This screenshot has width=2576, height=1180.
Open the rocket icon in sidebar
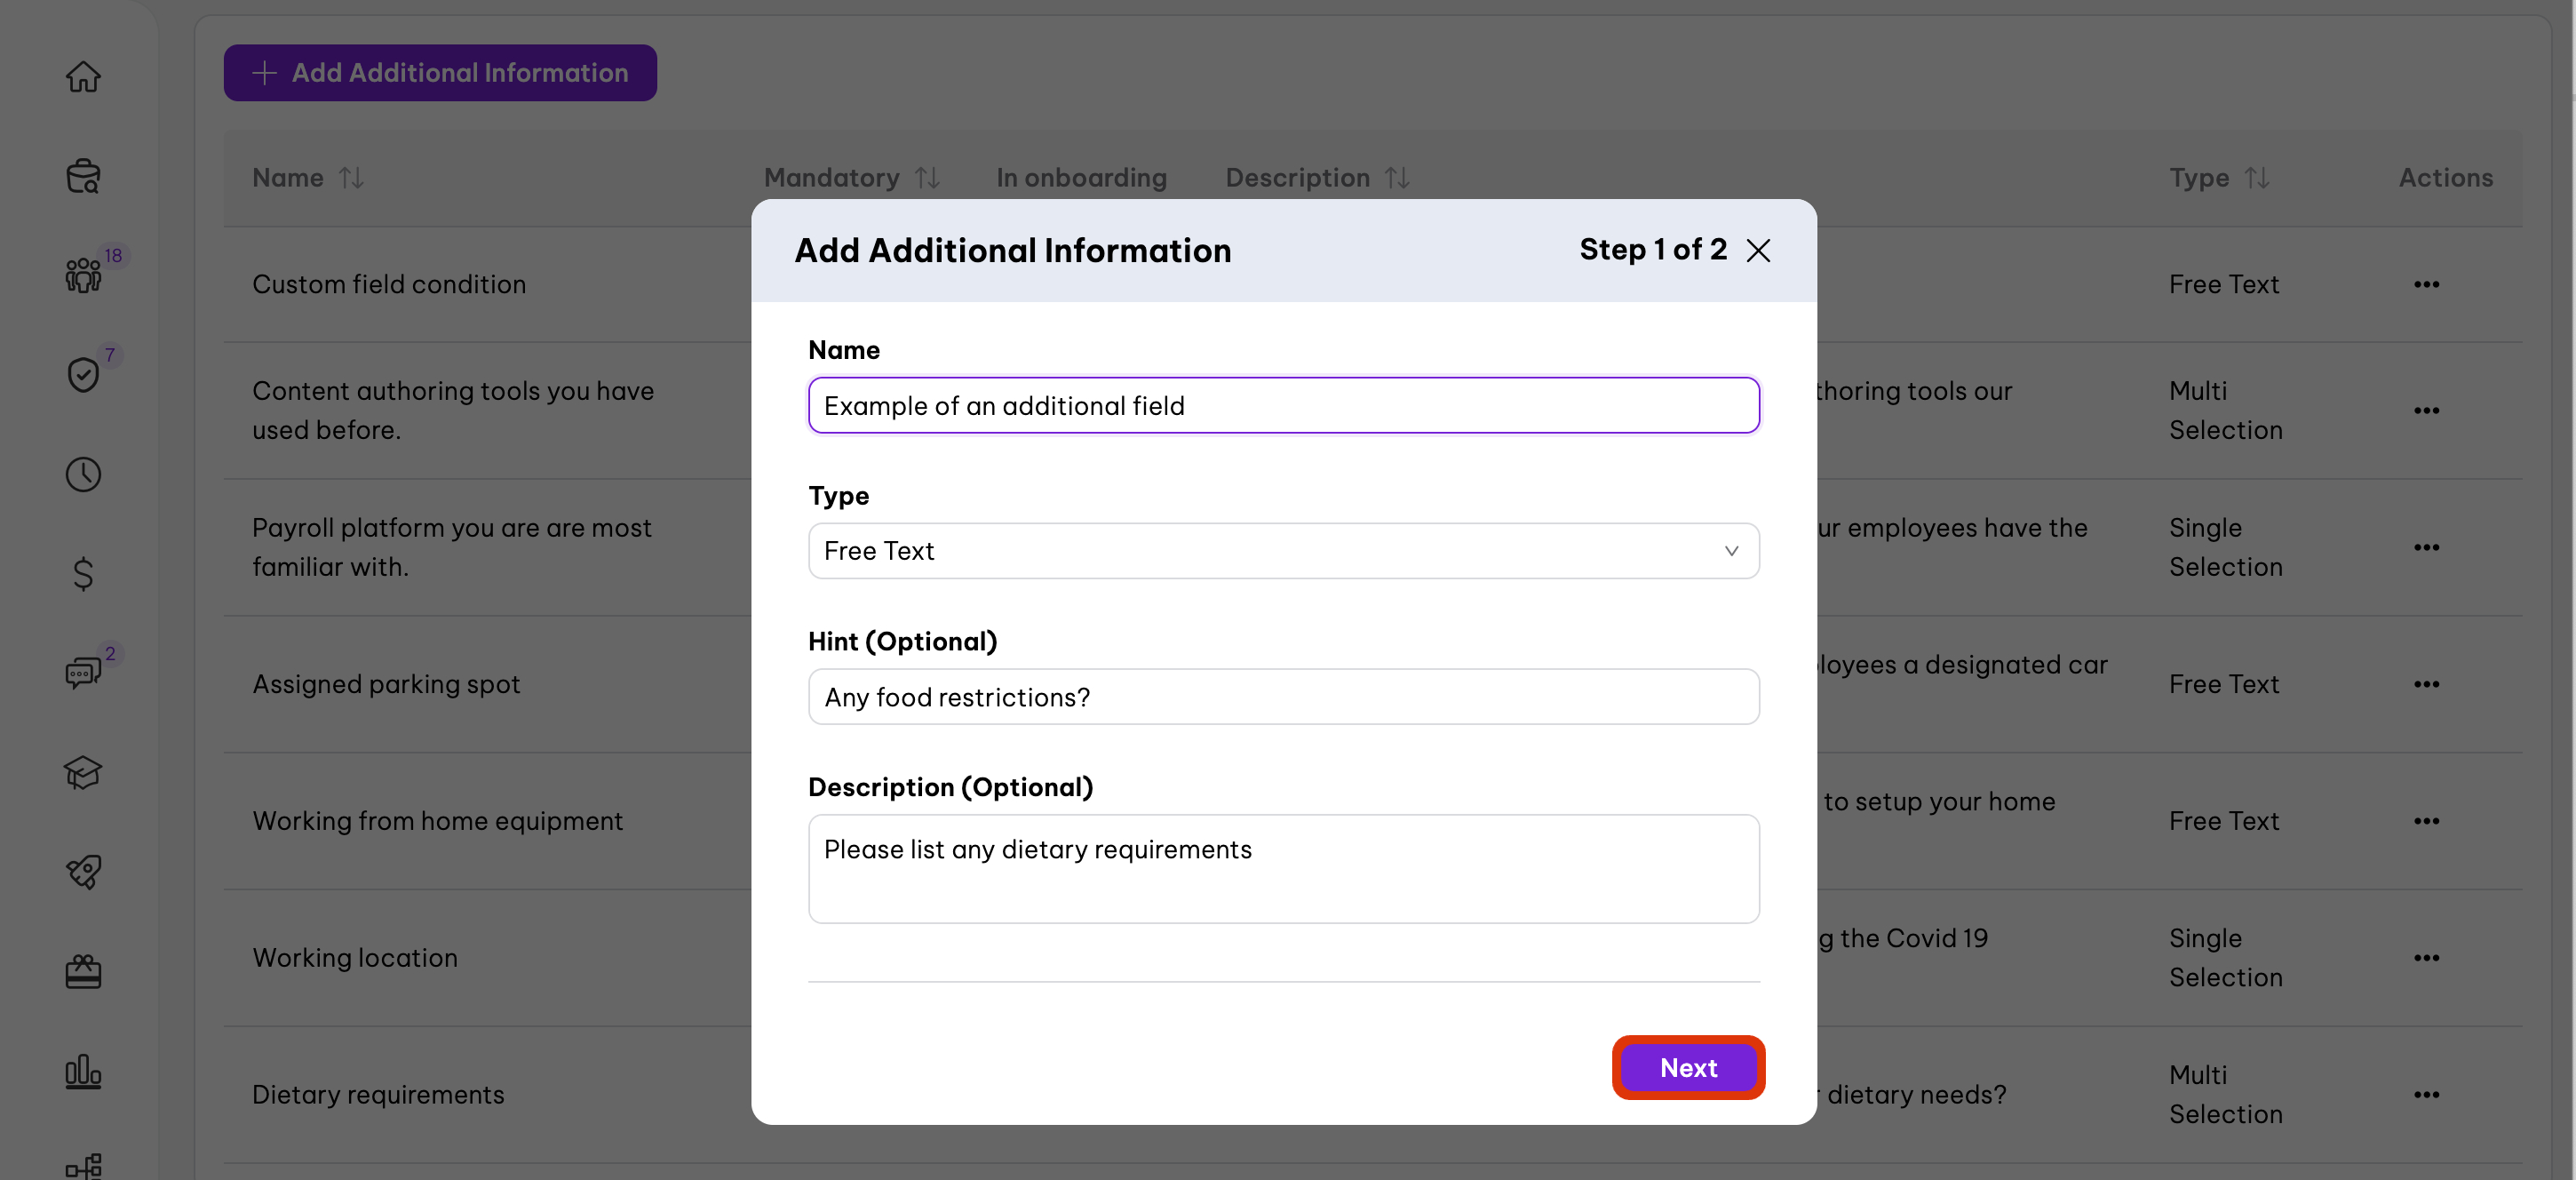[83, 872]
